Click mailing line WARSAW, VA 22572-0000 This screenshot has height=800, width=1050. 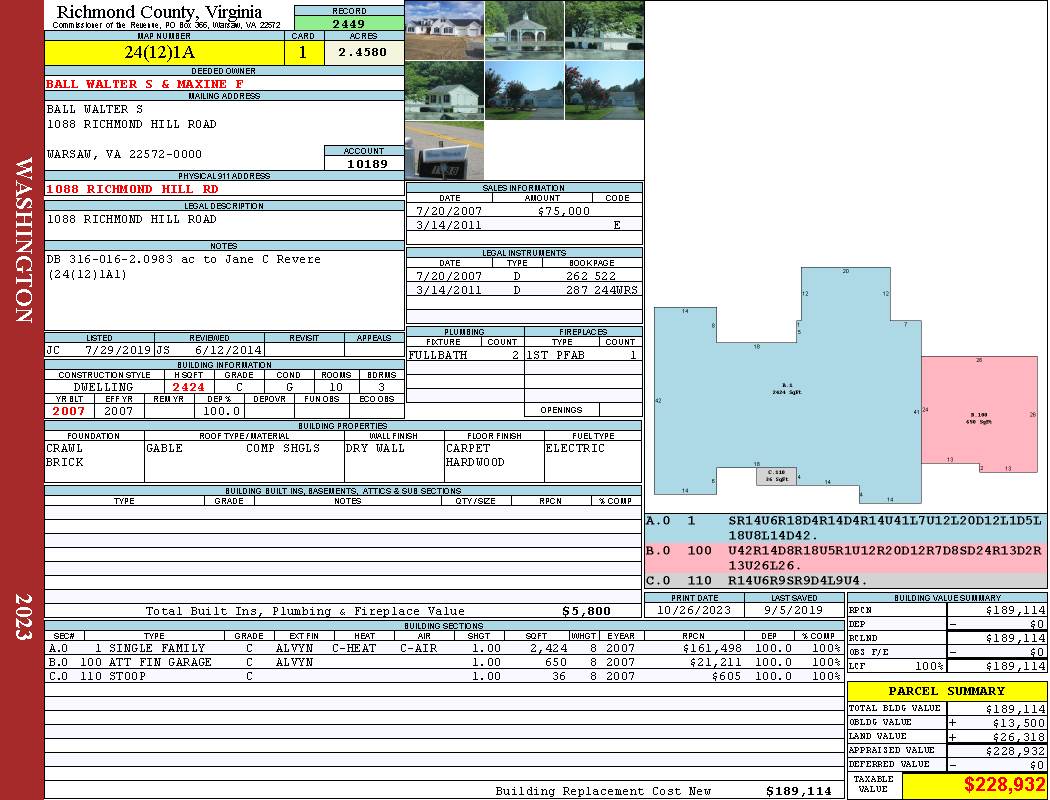click(124, 154)
